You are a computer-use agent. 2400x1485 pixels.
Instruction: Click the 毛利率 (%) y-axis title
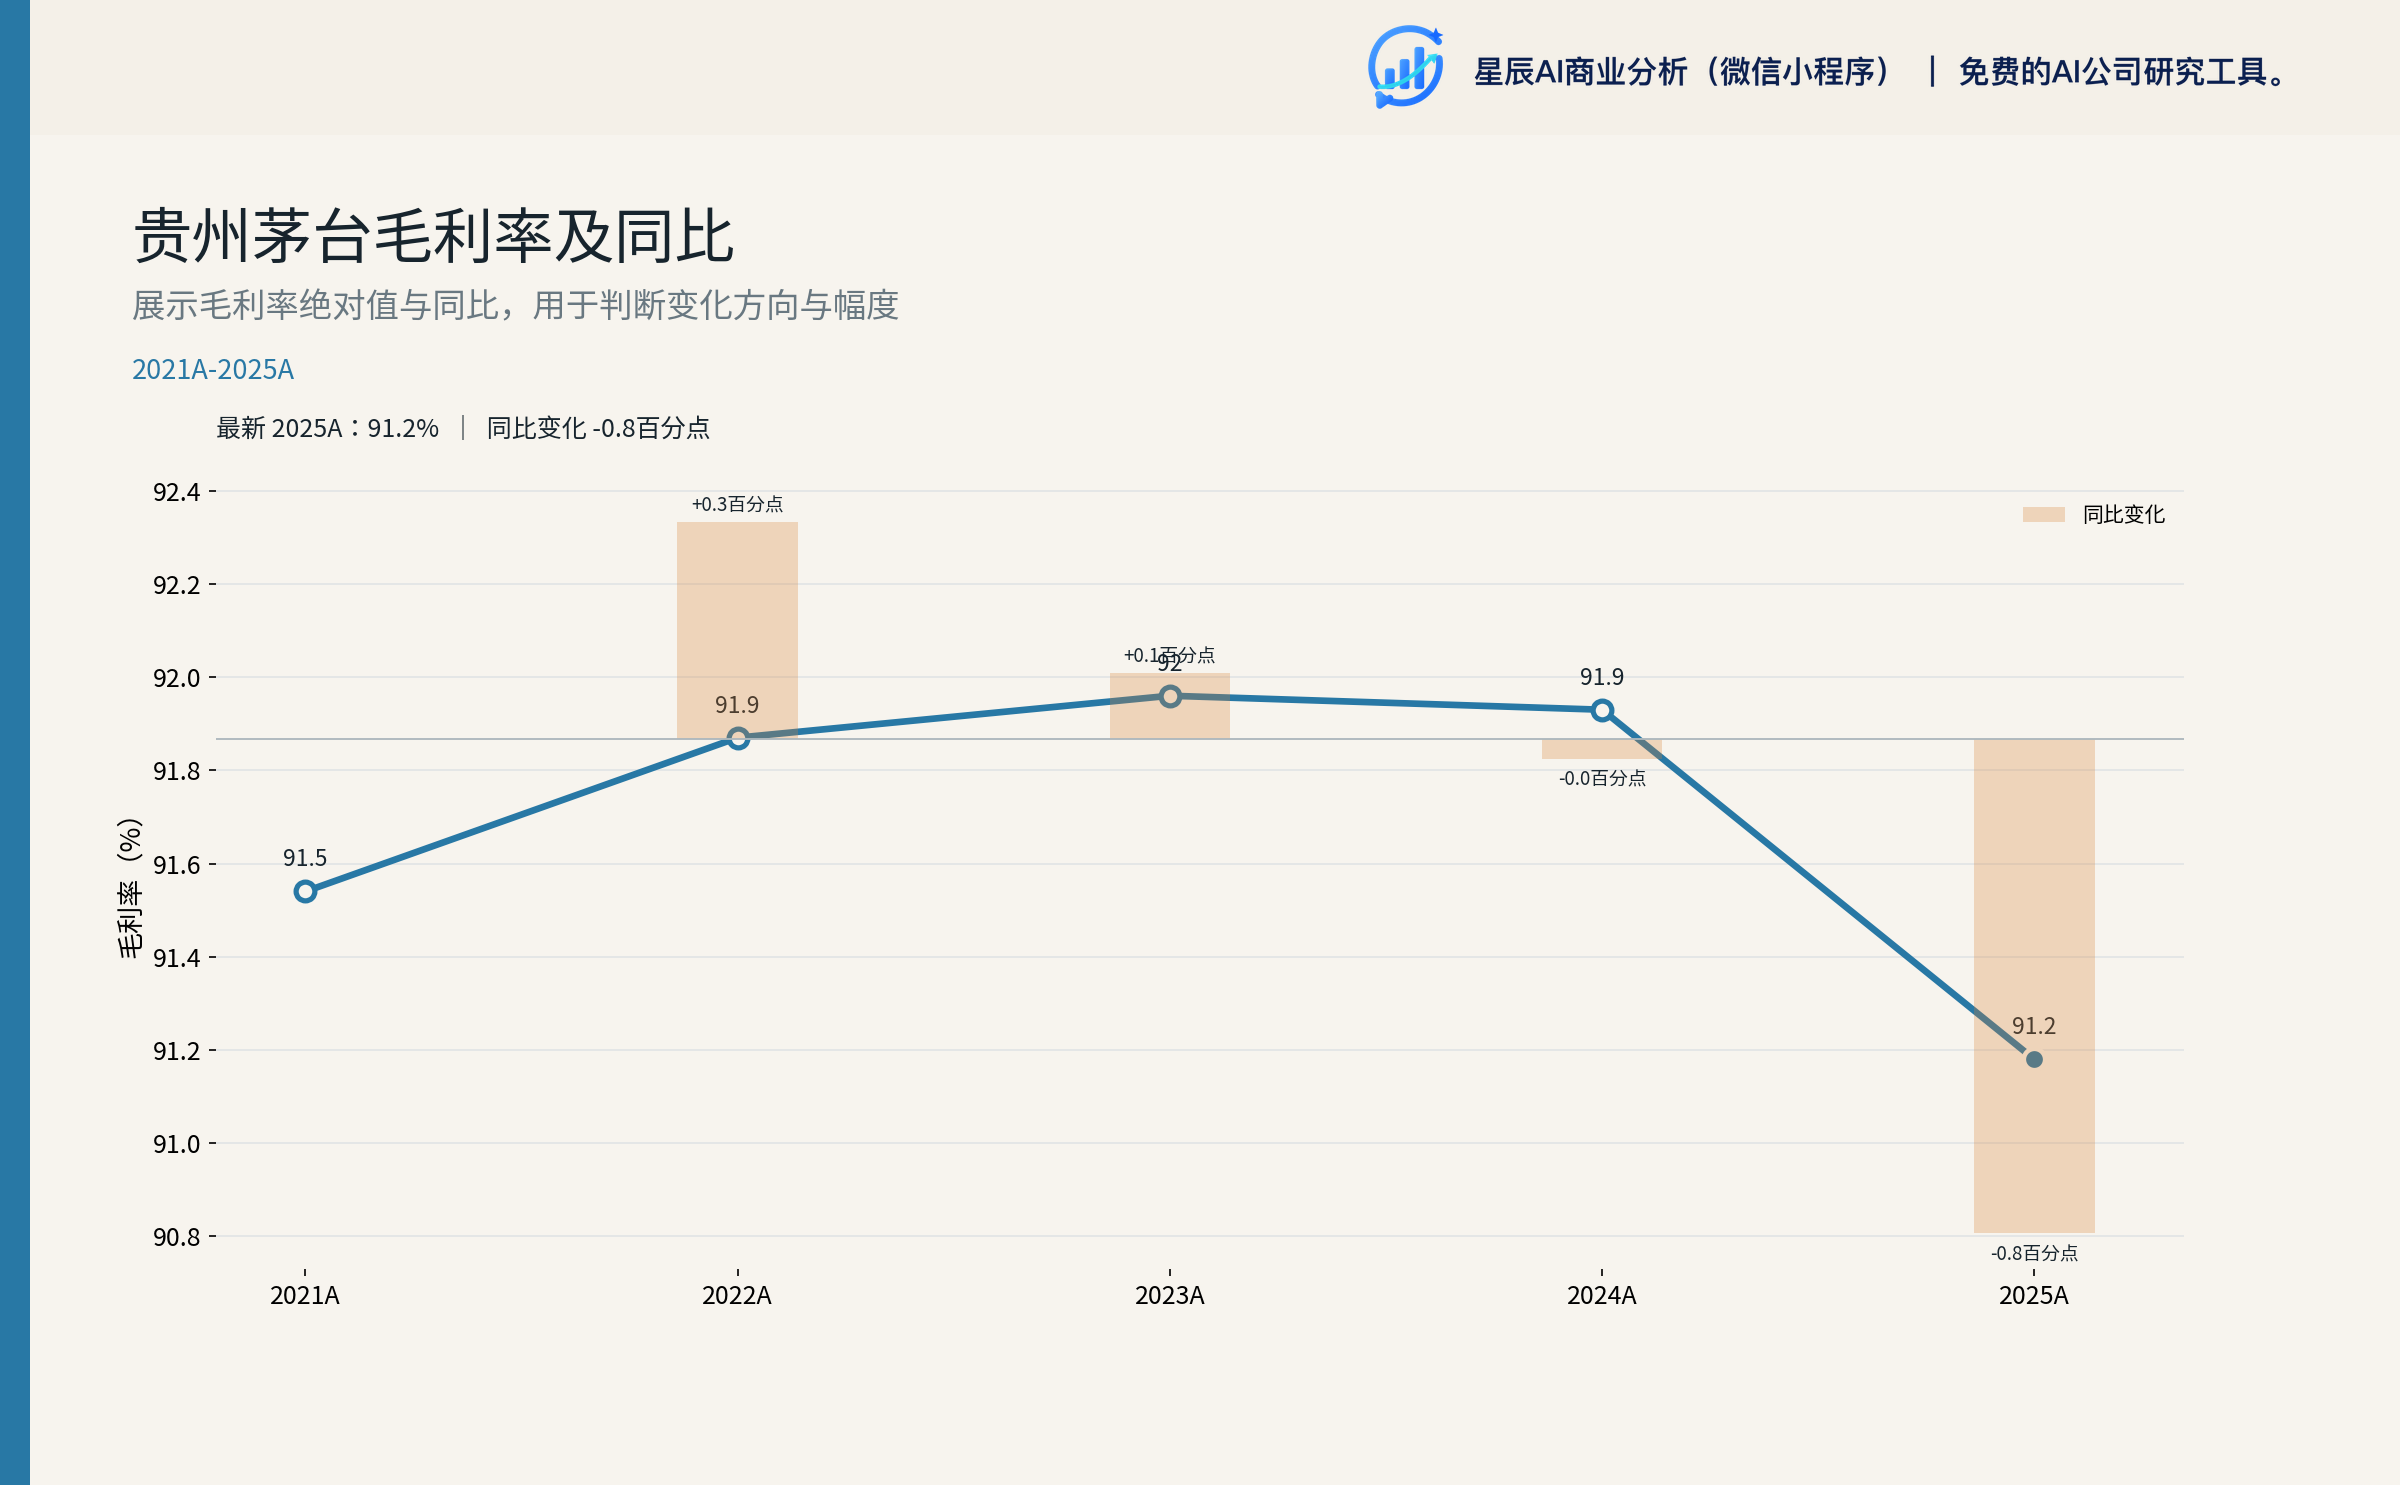[130, 888]
